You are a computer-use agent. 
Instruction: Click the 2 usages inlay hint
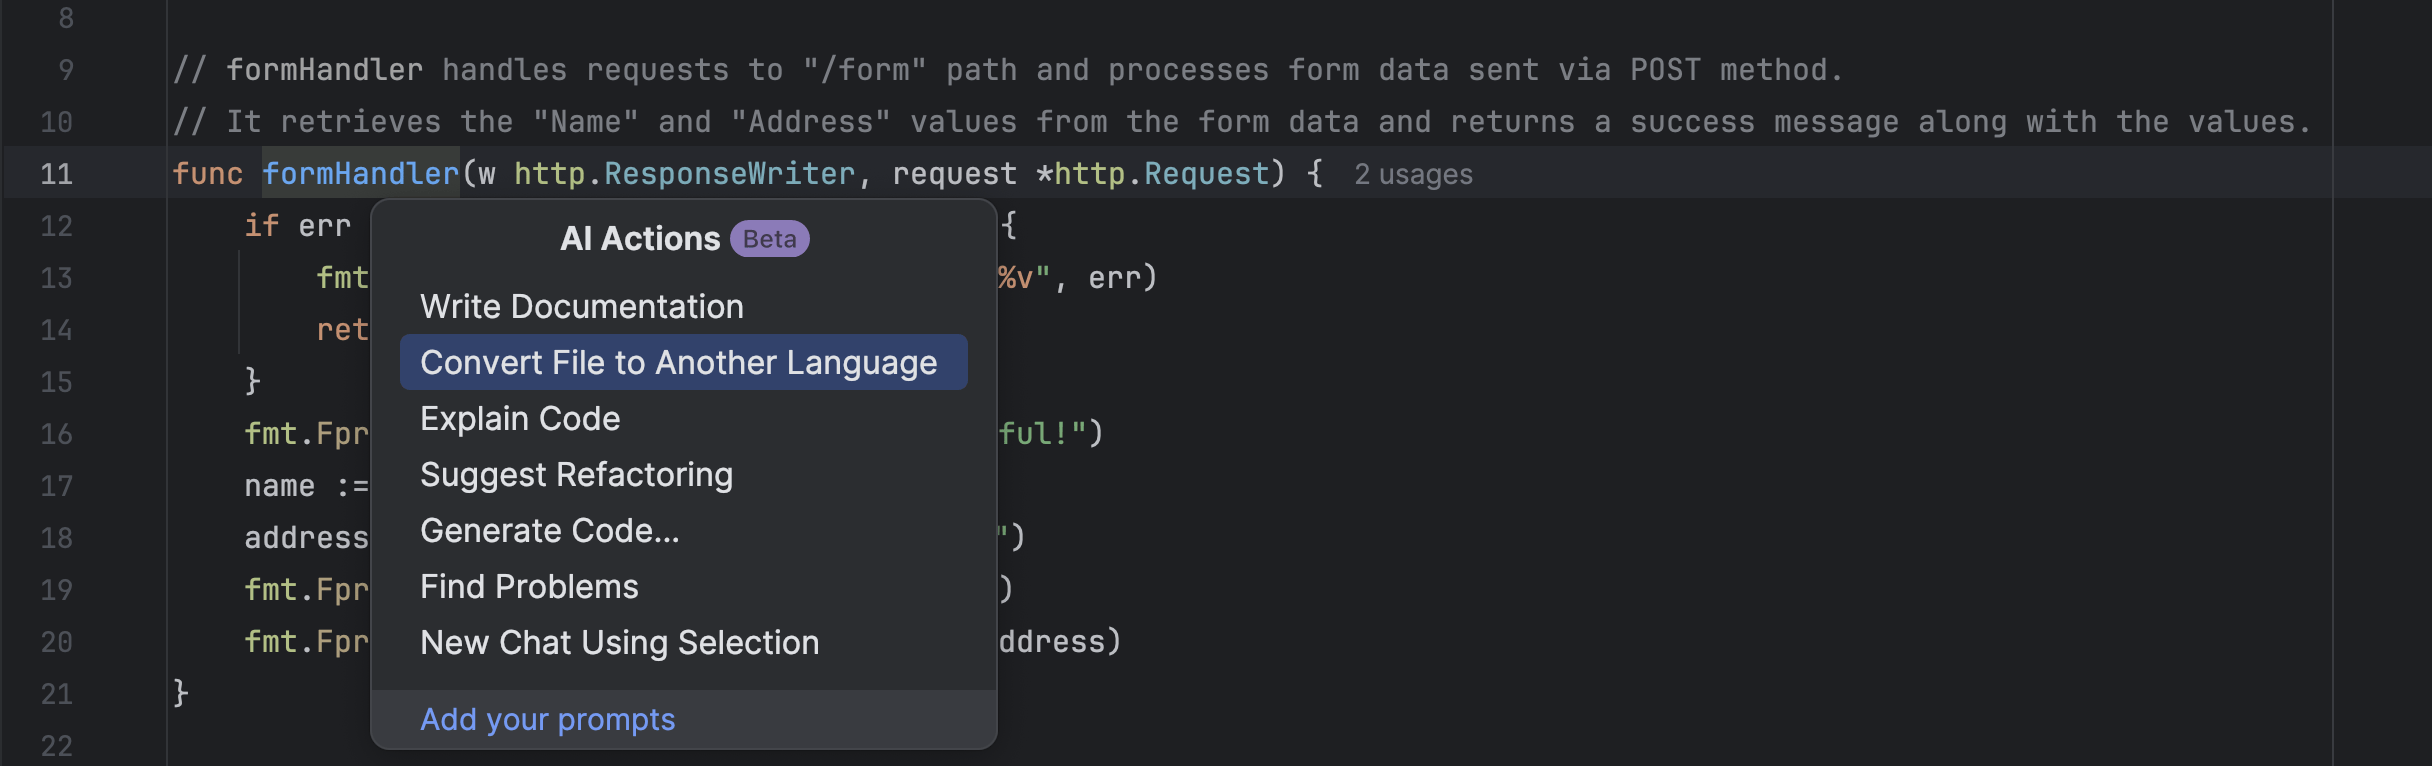coord(1412,175)
